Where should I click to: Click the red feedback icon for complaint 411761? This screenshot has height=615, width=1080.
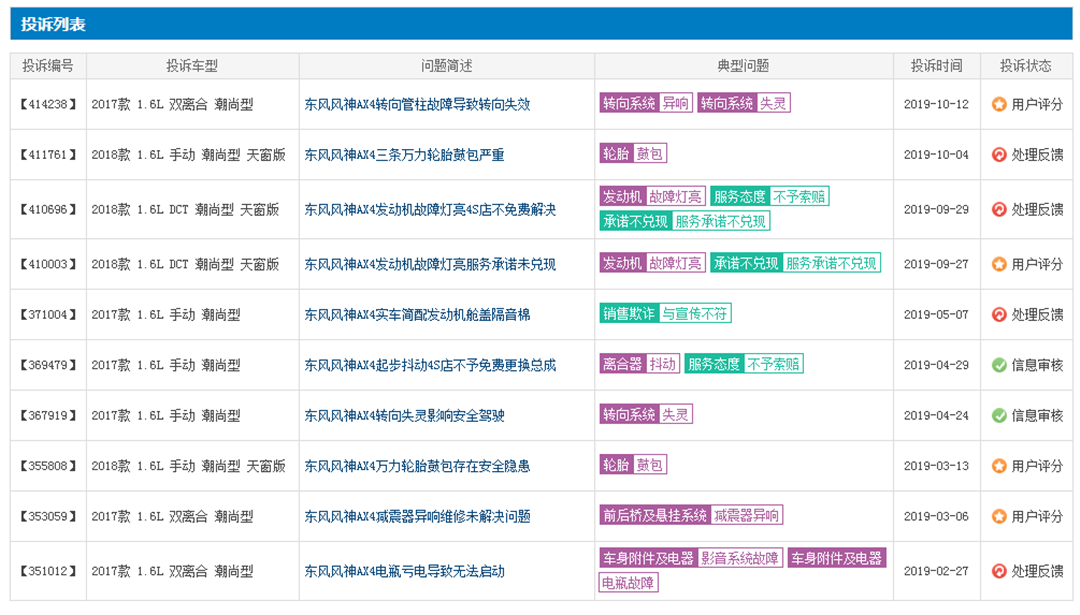click(998, 155)
